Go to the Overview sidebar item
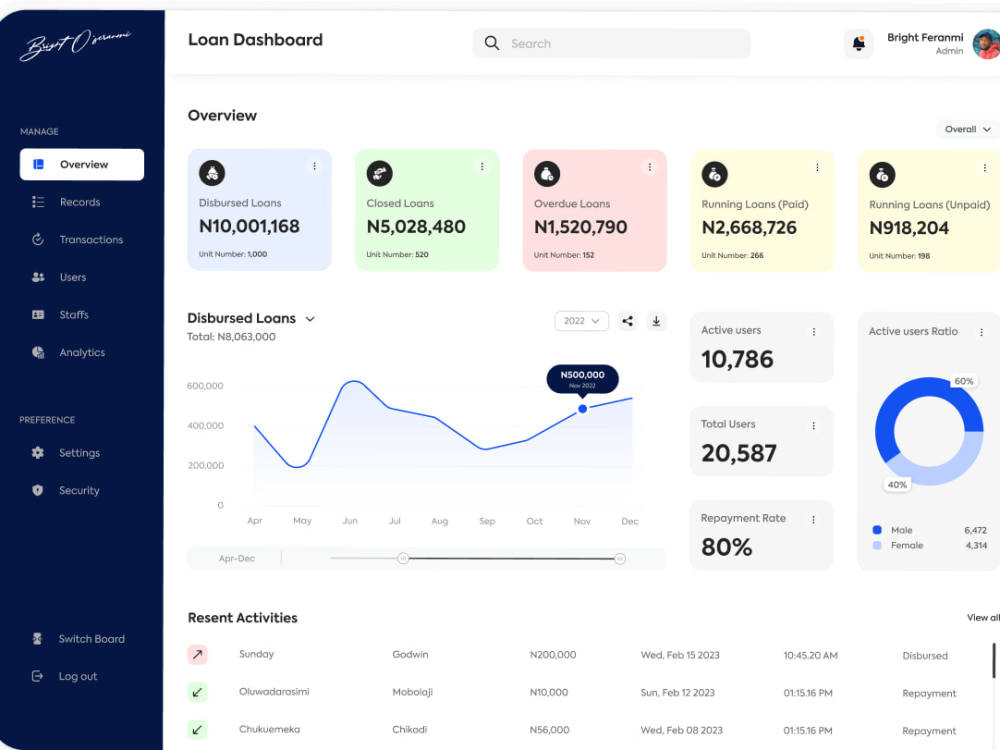 [x=82, y=165]
